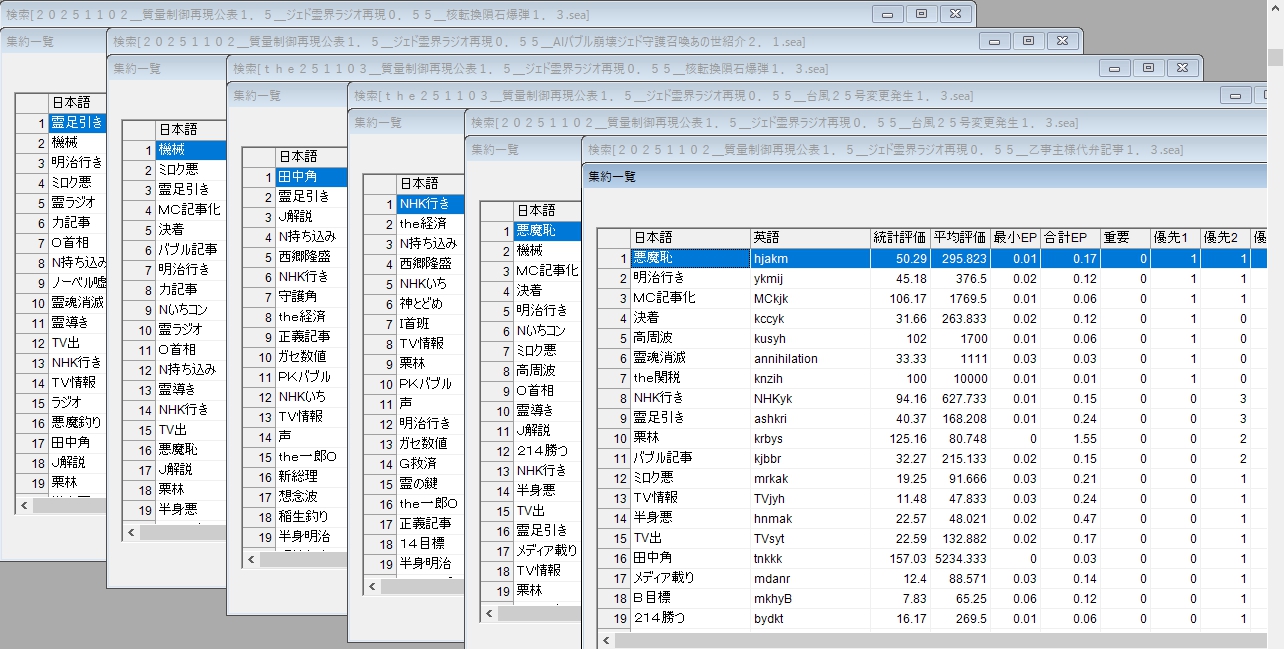Click left scroll arrow in frontmost table
Viewport: 1284px width, 649px height.
pos(607,639)
